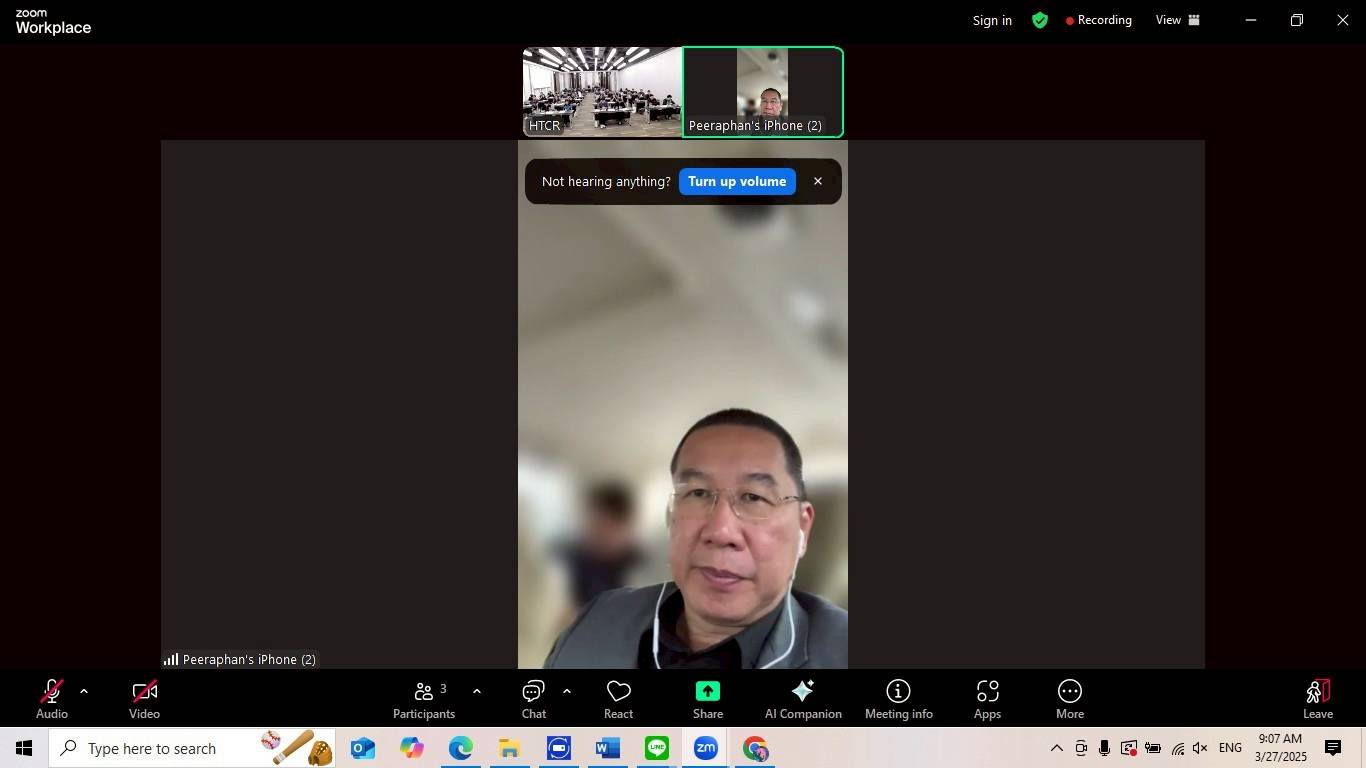Turn on camera with Video button
This screenshot has height=768, width=1366.
[x=144, y=698]
